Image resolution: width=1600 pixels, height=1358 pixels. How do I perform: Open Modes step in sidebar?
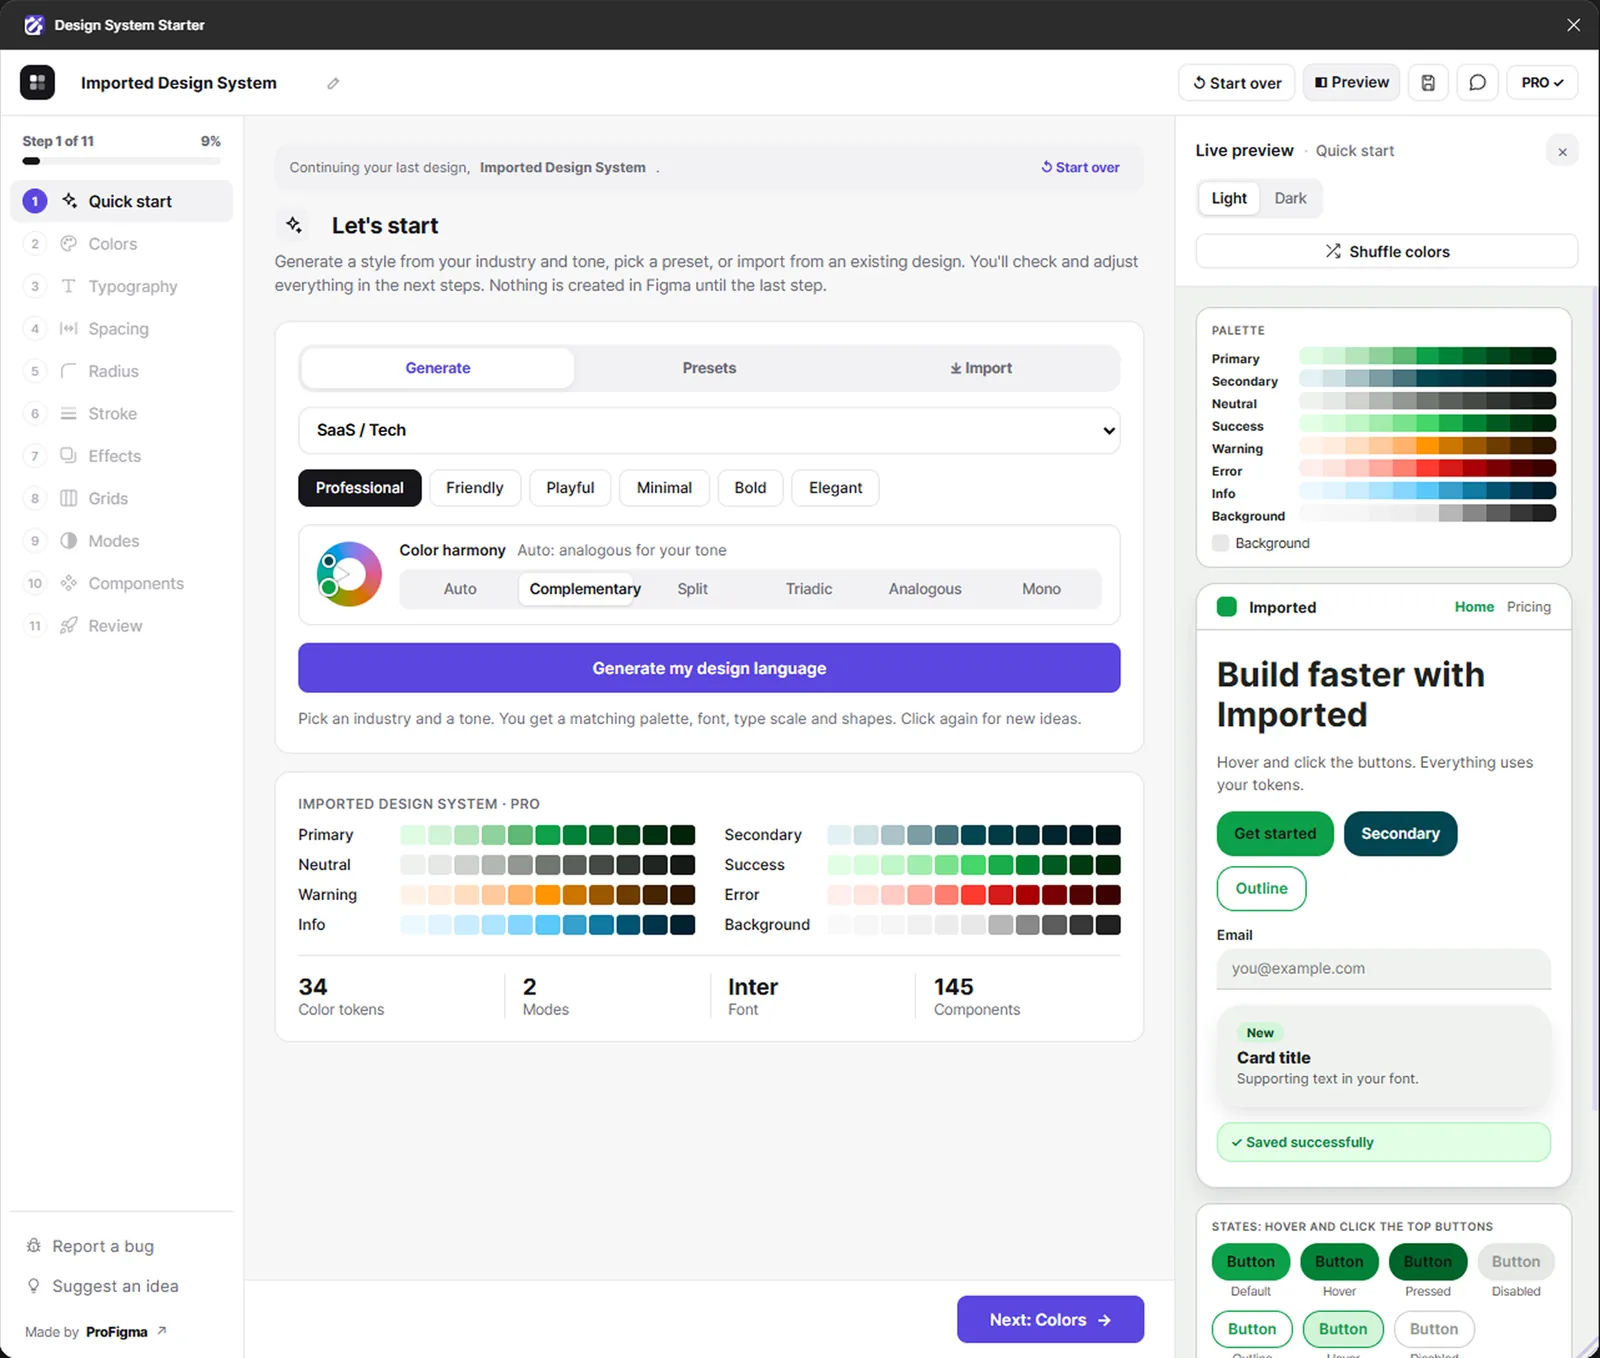pos(121,541)
